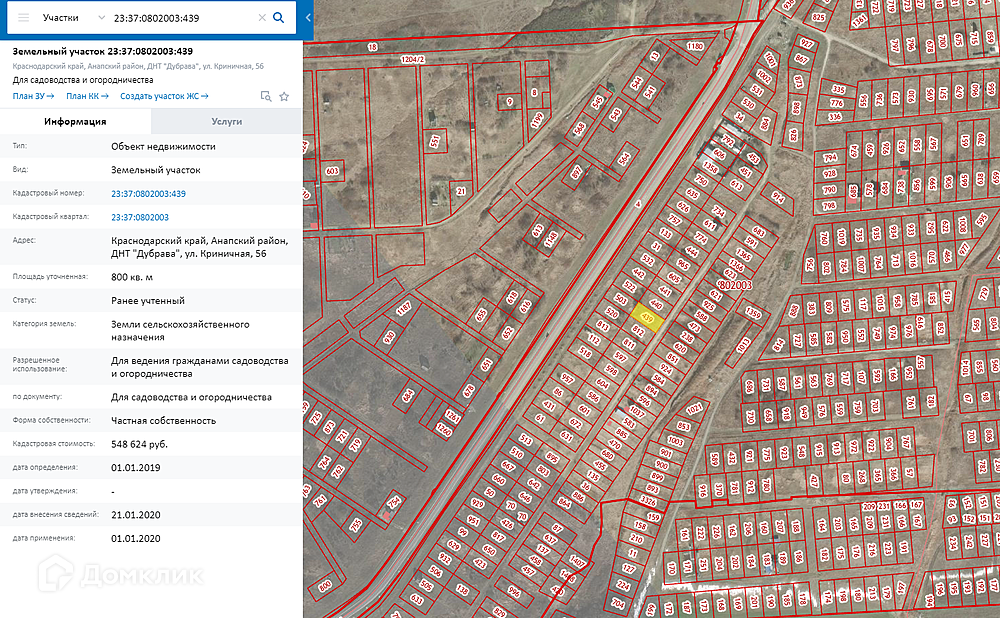Switch to the Услуги tab

pos(226,121)
